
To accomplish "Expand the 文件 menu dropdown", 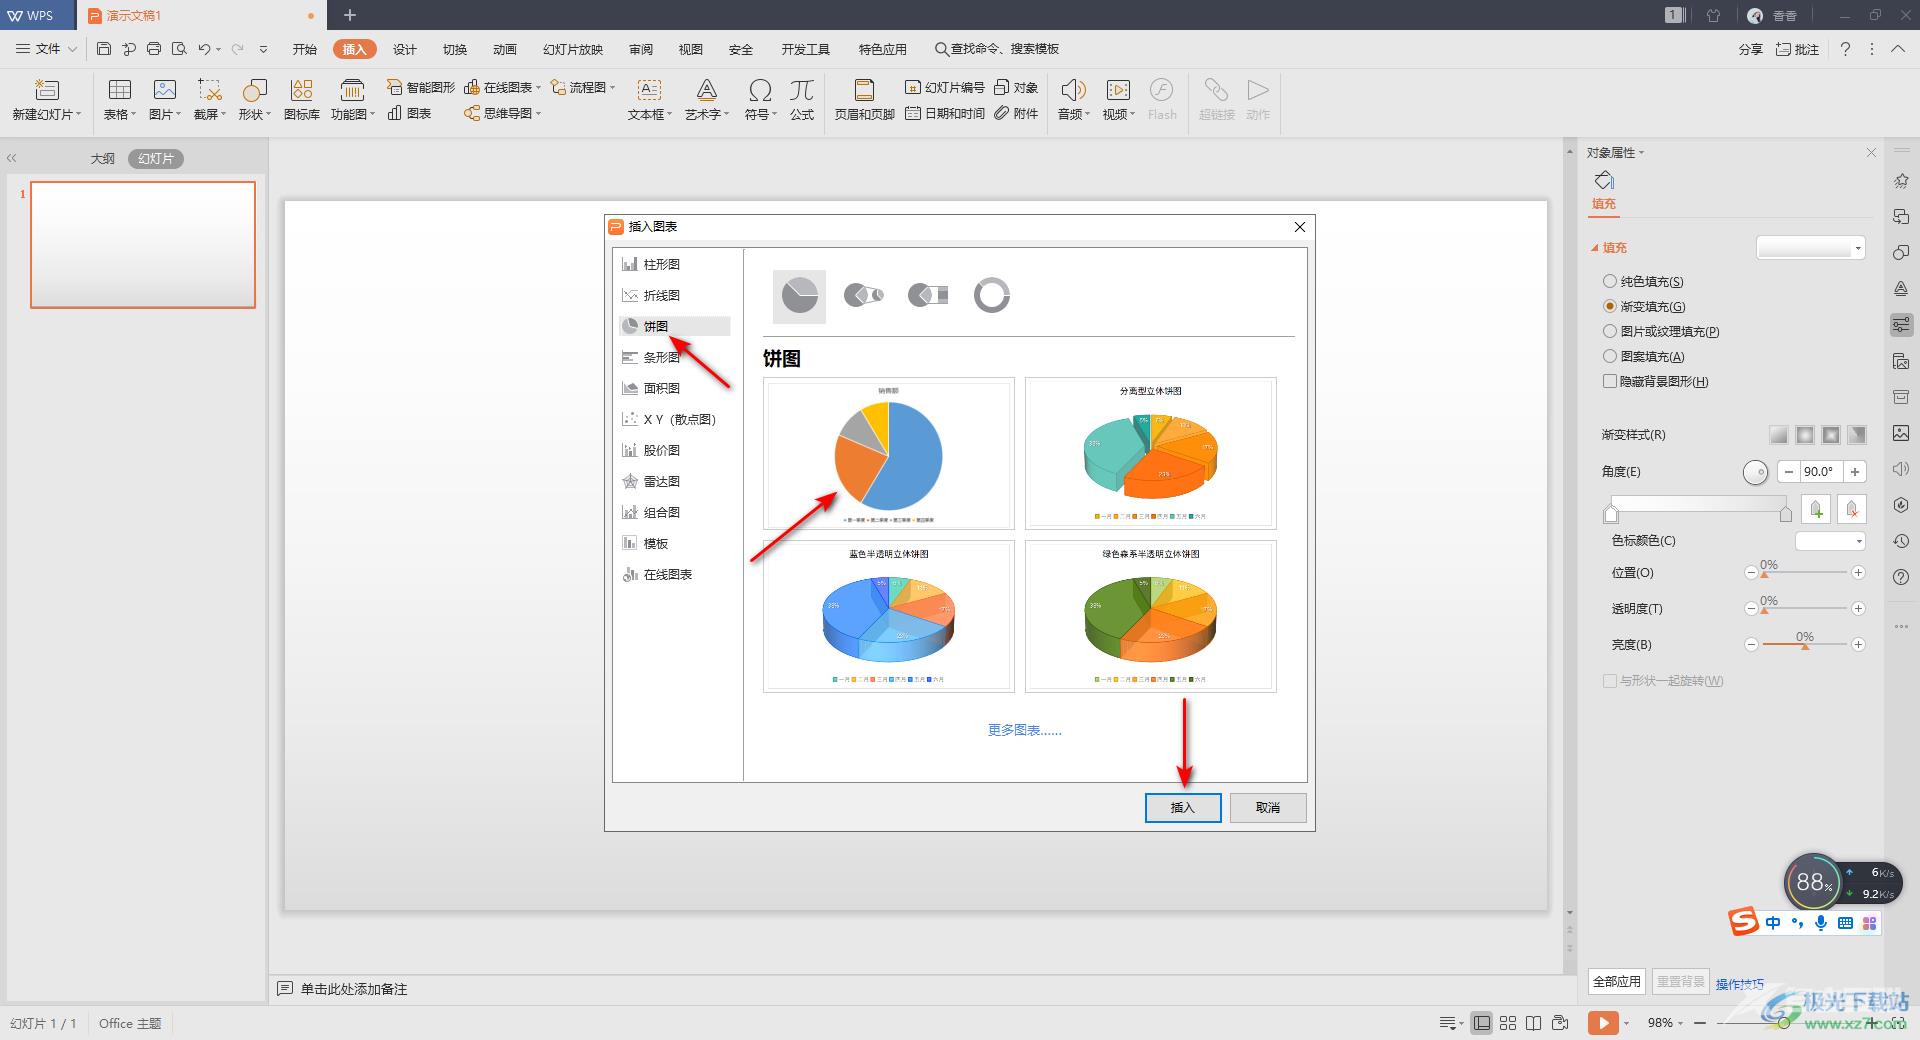I will pyautogui.click(x=46, y=49).
